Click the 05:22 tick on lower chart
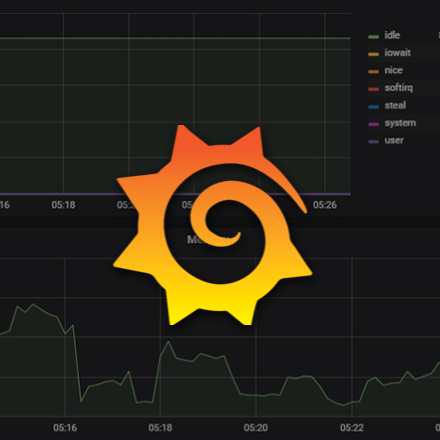Viewport: 440px width, 440px height. click(x=352, y=428)
